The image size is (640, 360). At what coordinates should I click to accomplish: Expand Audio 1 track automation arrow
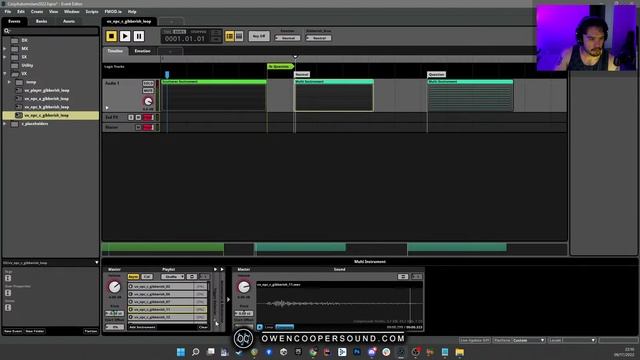107,108
